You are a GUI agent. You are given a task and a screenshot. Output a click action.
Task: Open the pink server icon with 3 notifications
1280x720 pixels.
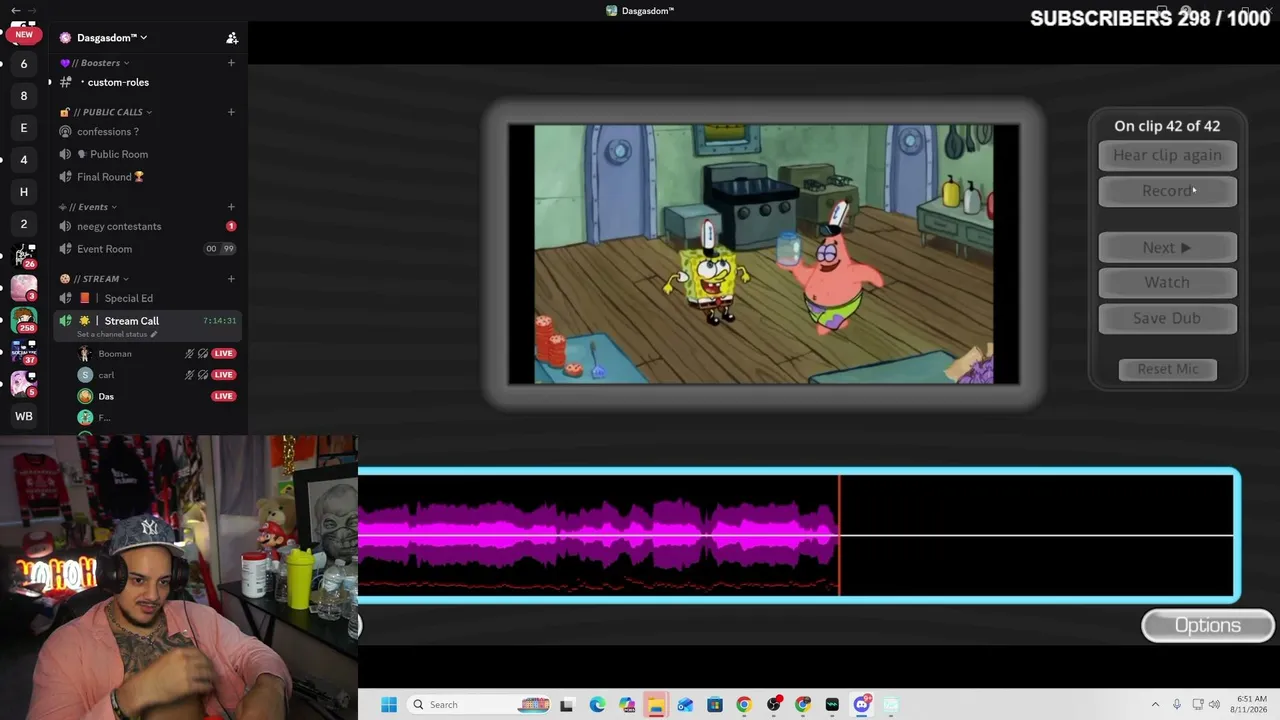24,288
